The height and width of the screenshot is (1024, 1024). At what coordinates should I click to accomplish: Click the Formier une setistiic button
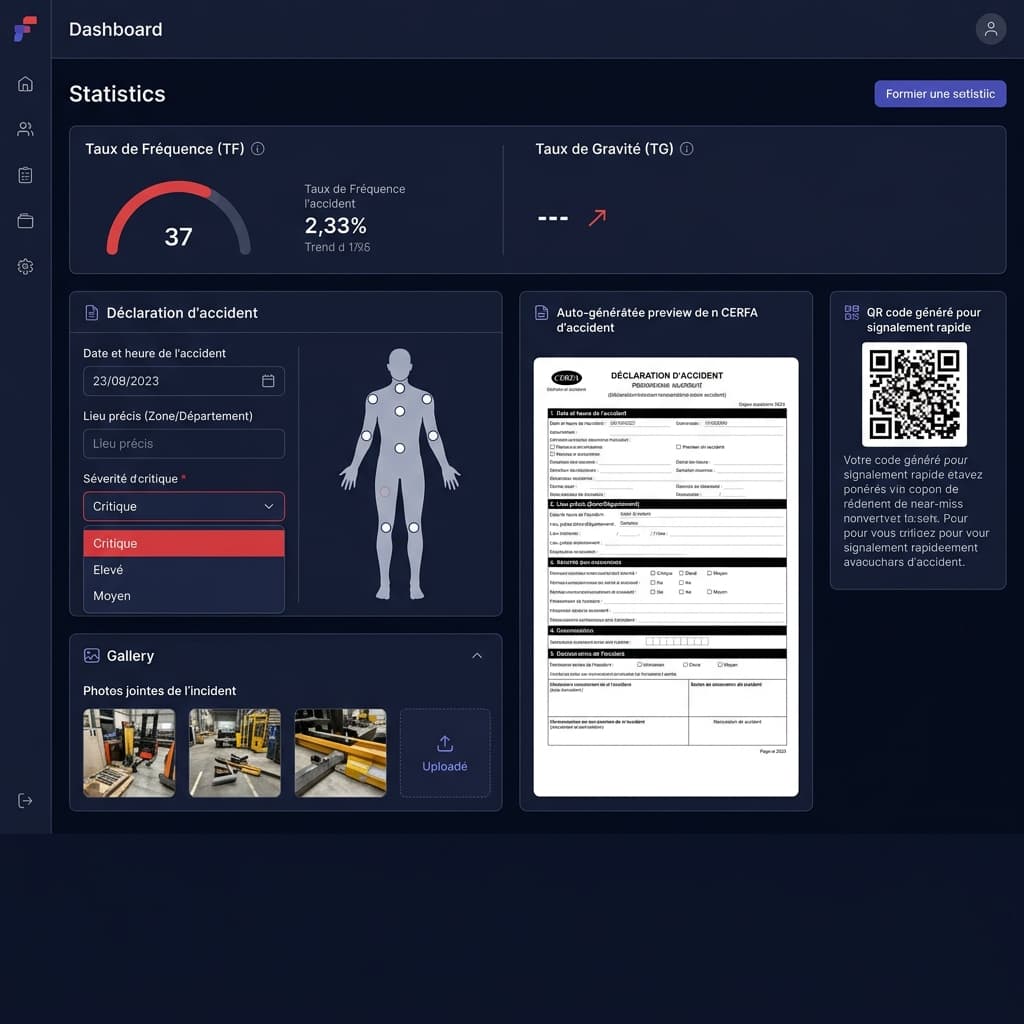coord(940,94)
